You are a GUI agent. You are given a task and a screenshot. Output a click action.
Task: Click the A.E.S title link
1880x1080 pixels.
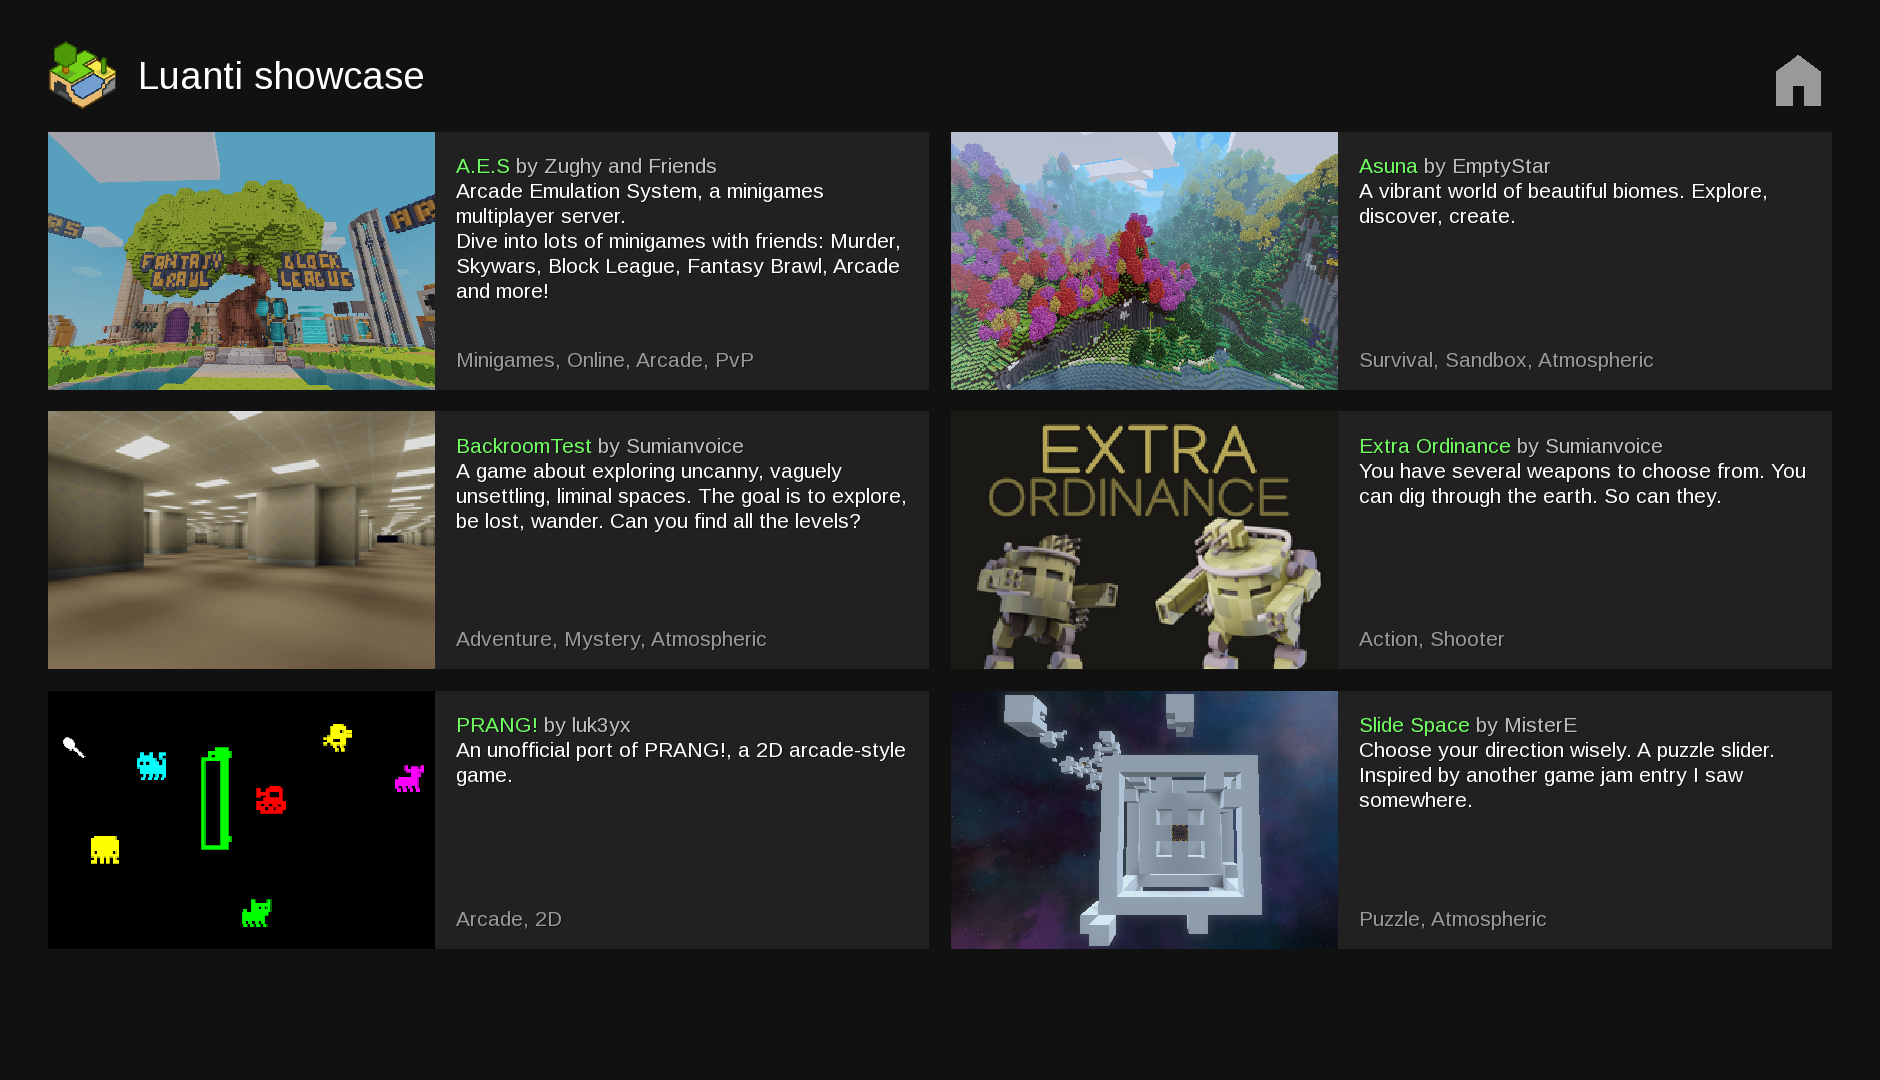point(482,166)
